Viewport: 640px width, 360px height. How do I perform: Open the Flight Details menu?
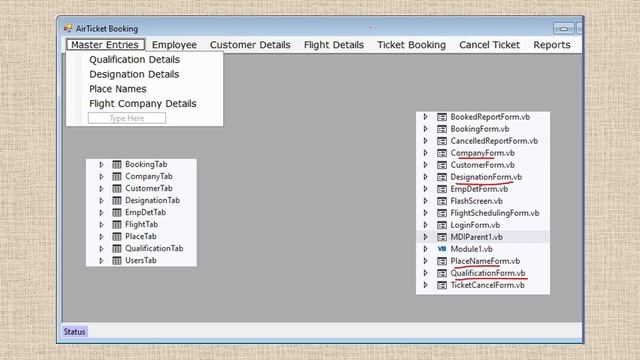[x=334, y=45]
